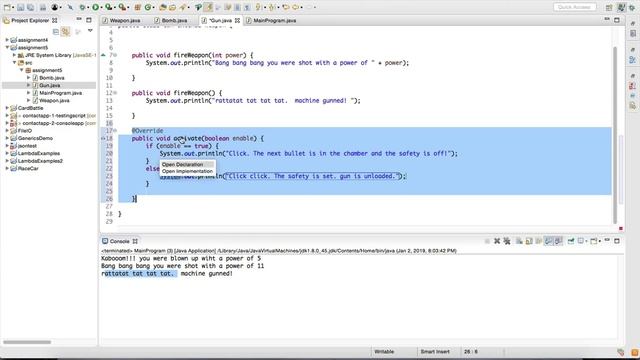The height and width of the screenshot is (360, 640).
Task: Select MainProgram.java in Project Explorer
Action: coord(60,93)
